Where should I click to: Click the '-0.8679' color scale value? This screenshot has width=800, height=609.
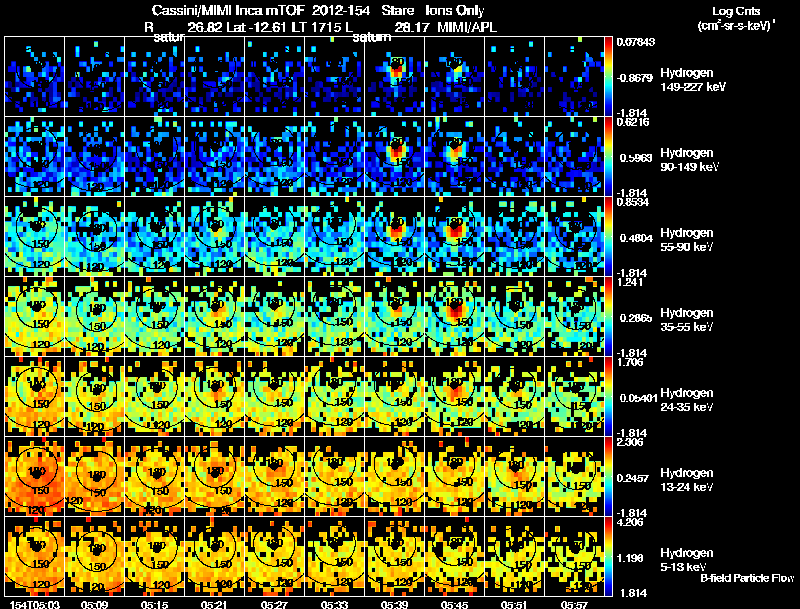(635, 78)
